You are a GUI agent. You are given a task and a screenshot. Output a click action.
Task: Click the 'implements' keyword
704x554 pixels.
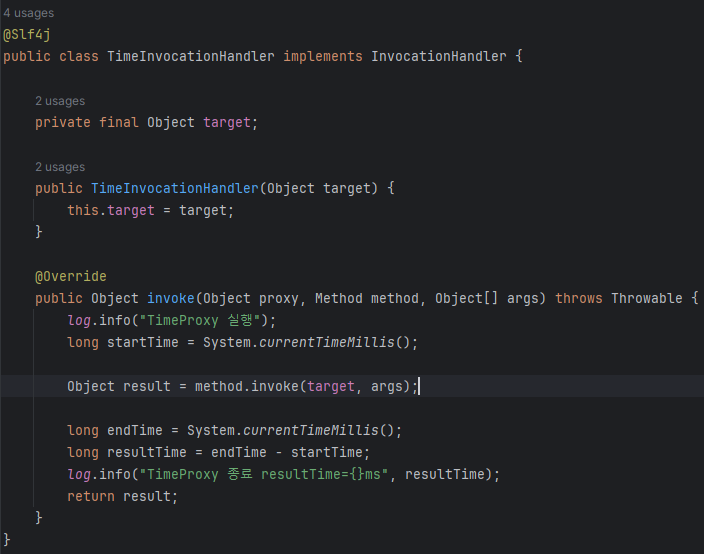coord(323,57)
